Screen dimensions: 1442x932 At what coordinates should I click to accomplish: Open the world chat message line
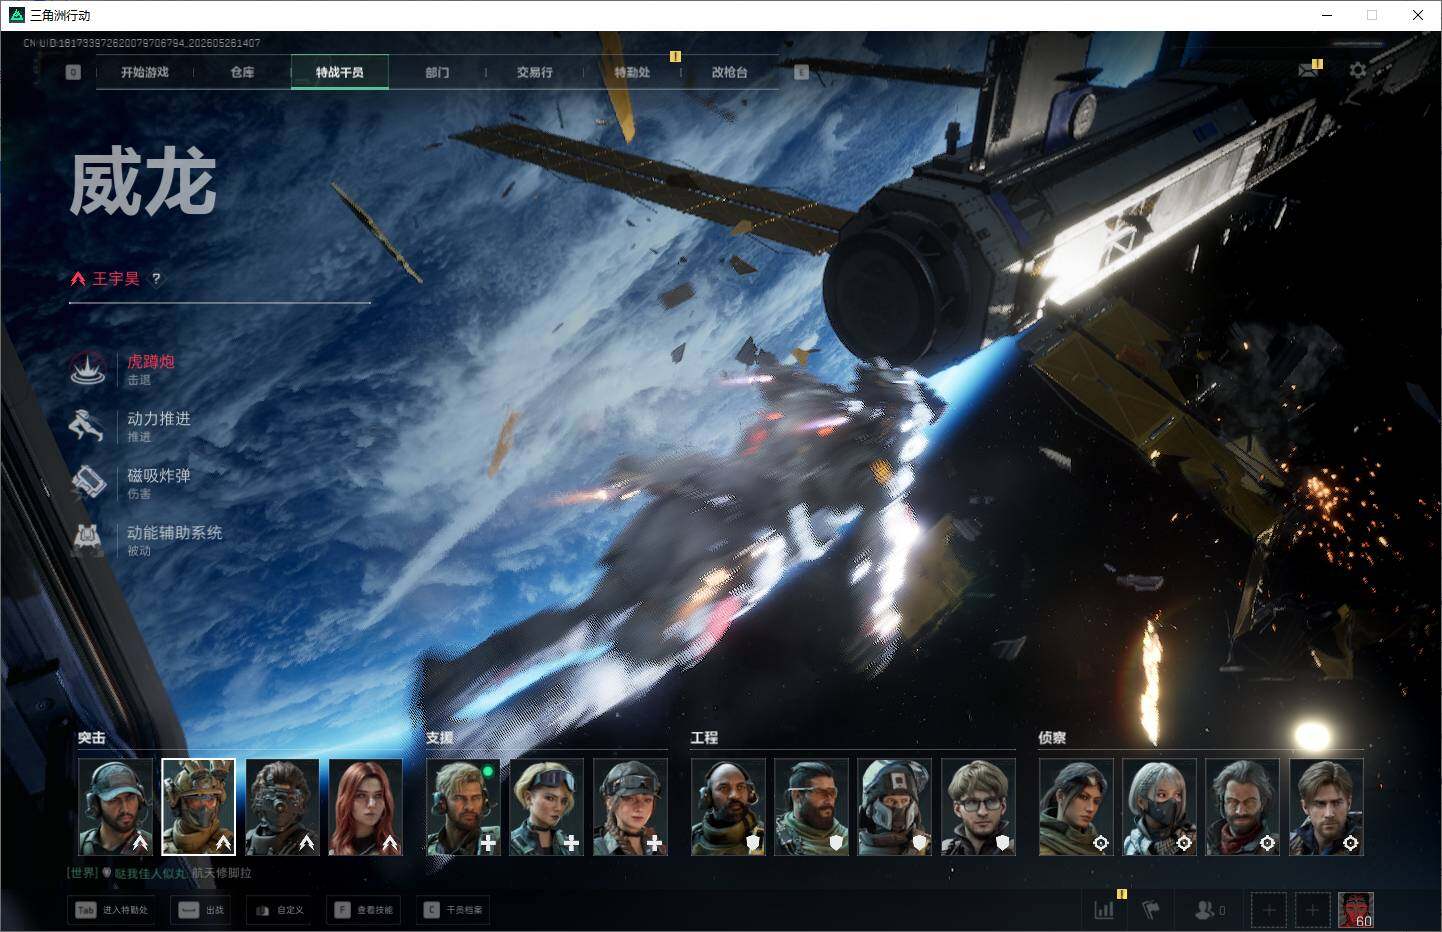coord(159,873)
